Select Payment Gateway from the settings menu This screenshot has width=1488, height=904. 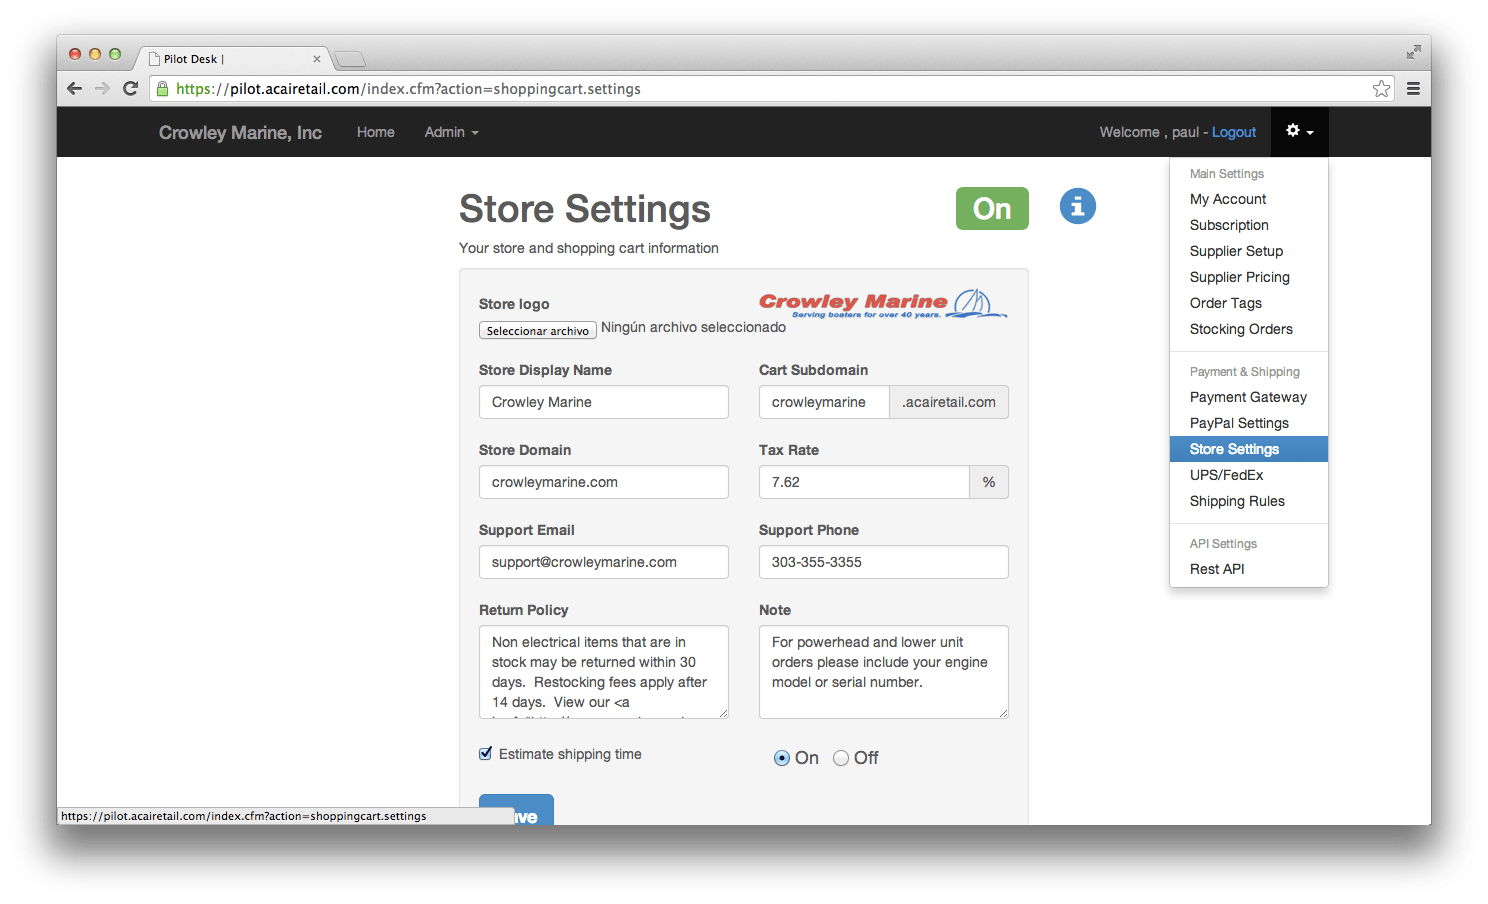[x=1248, y=397]
